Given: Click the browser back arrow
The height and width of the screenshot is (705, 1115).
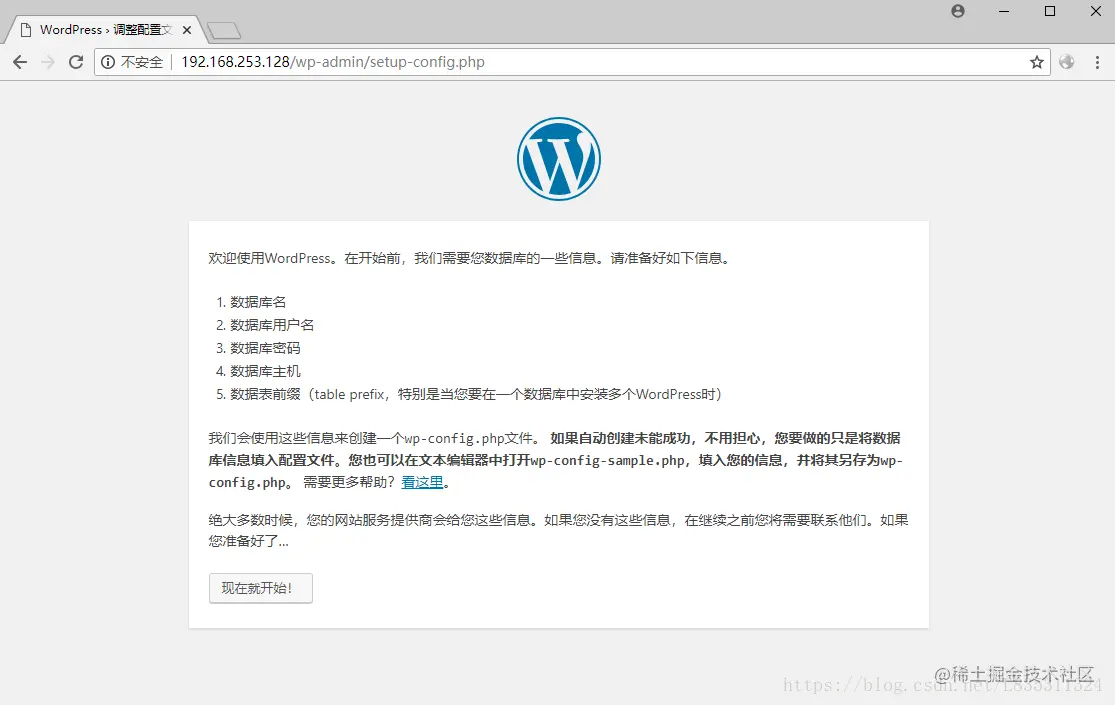Looking at the screenshot, I should [20, 62].
